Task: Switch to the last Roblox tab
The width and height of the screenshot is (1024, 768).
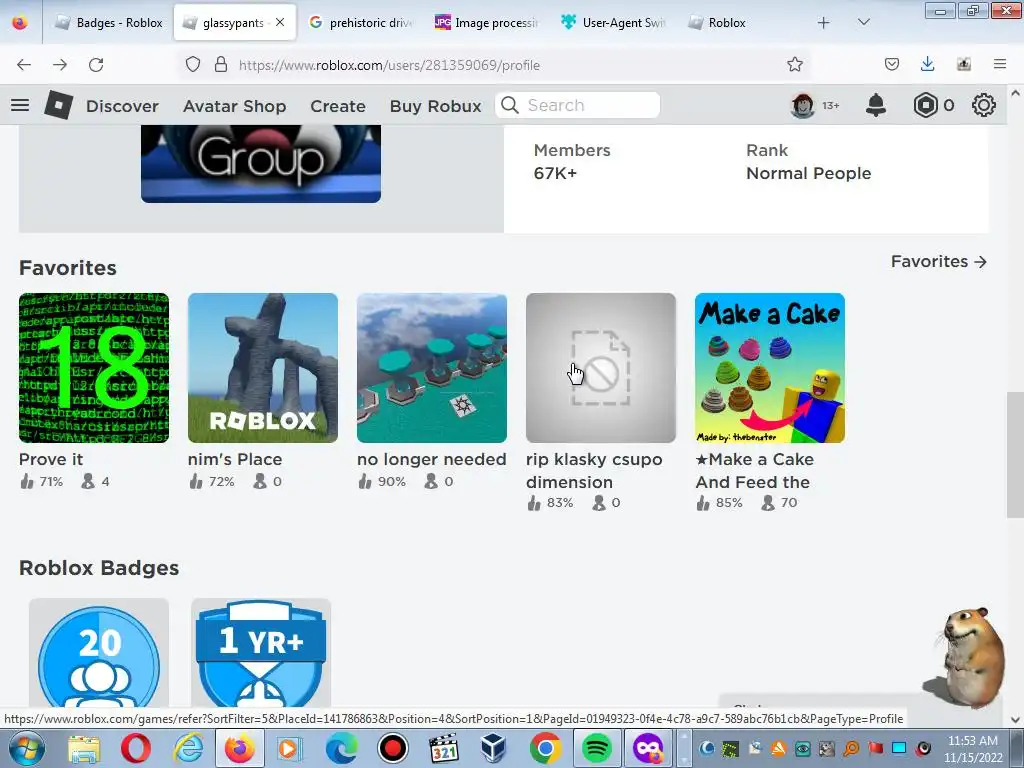Action: pyautogui.click(x=740, y=23)
